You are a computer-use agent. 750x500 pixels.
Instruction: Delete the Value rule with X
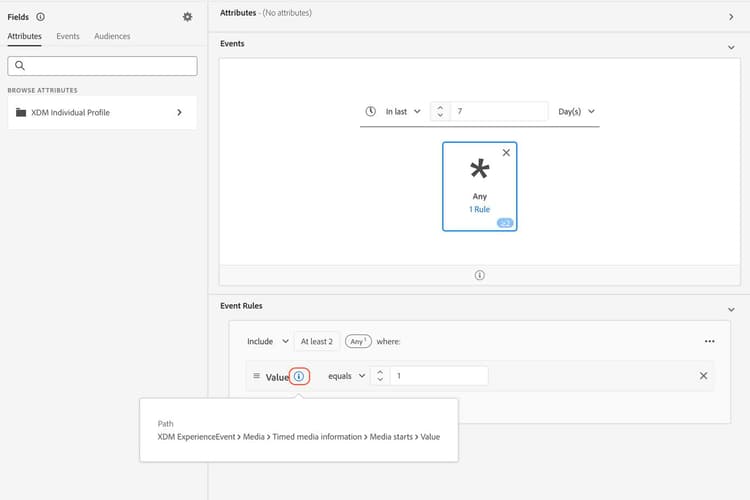703,376
